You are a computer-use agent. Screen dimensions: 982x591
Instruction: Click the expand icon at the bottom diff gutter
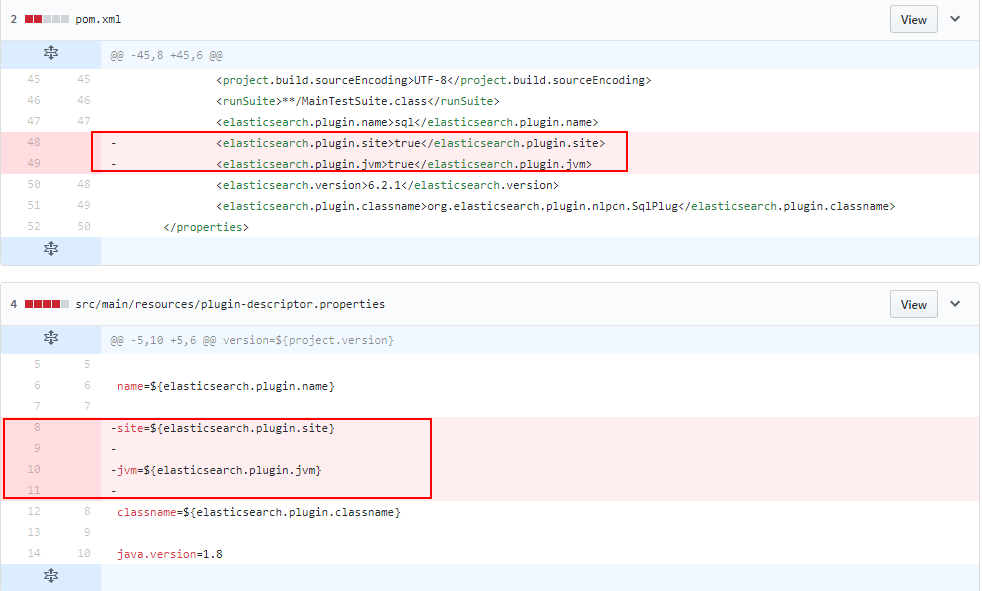50,575
